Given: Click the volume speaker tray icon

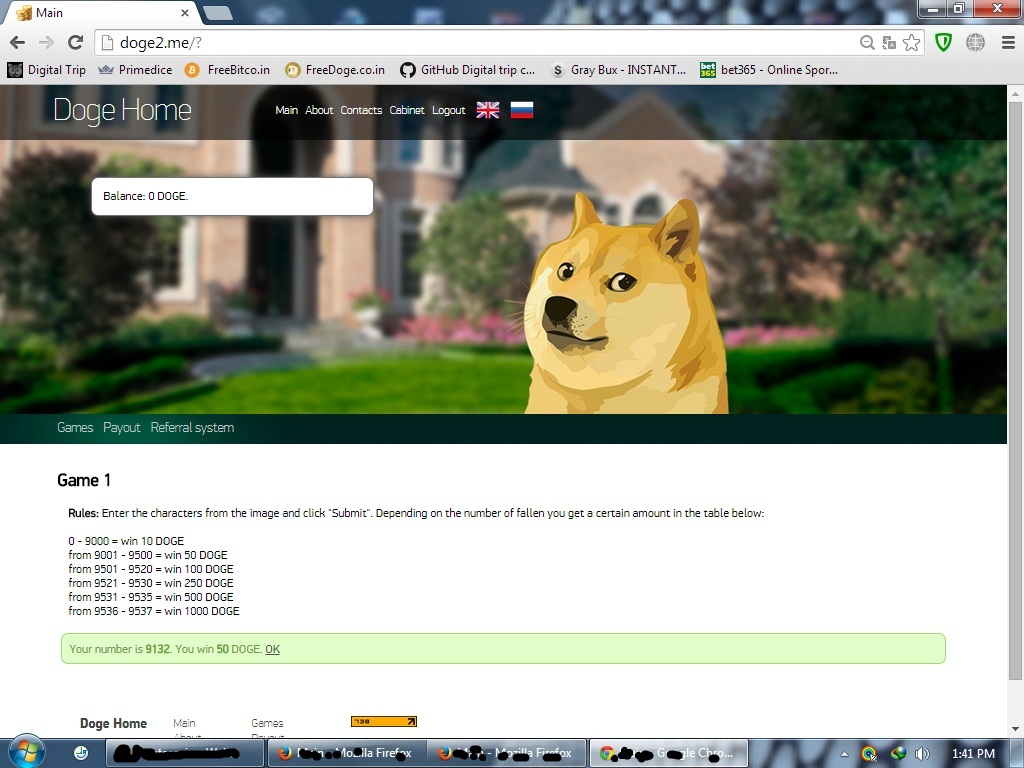Looking at the screenshot, I should click(x=922, y=754).
